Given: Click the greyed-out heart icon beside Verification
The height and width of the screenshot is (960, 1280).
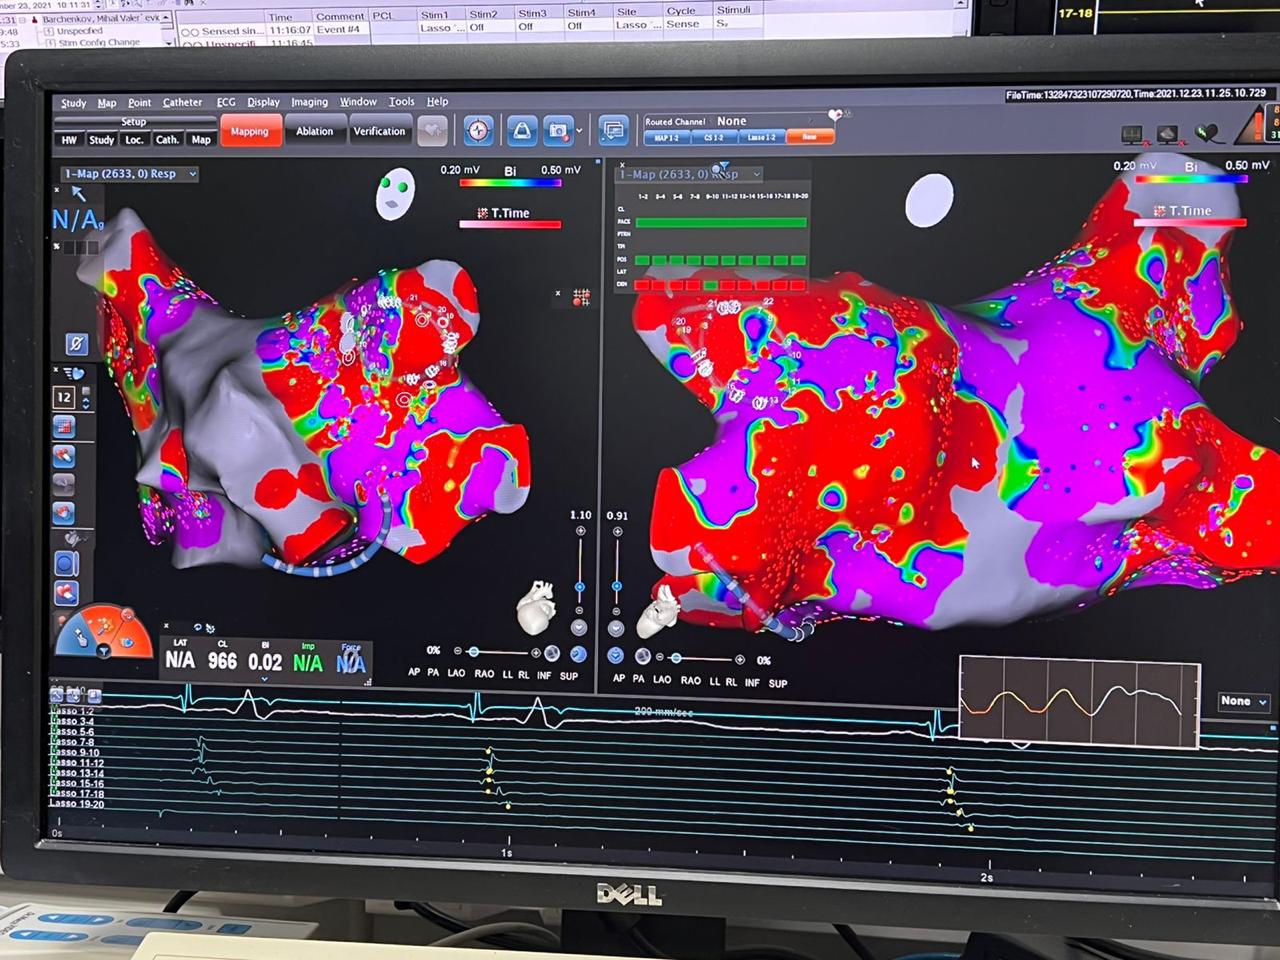Looking at the screenshot, I should pyautogui.click(x=432, y=131).
